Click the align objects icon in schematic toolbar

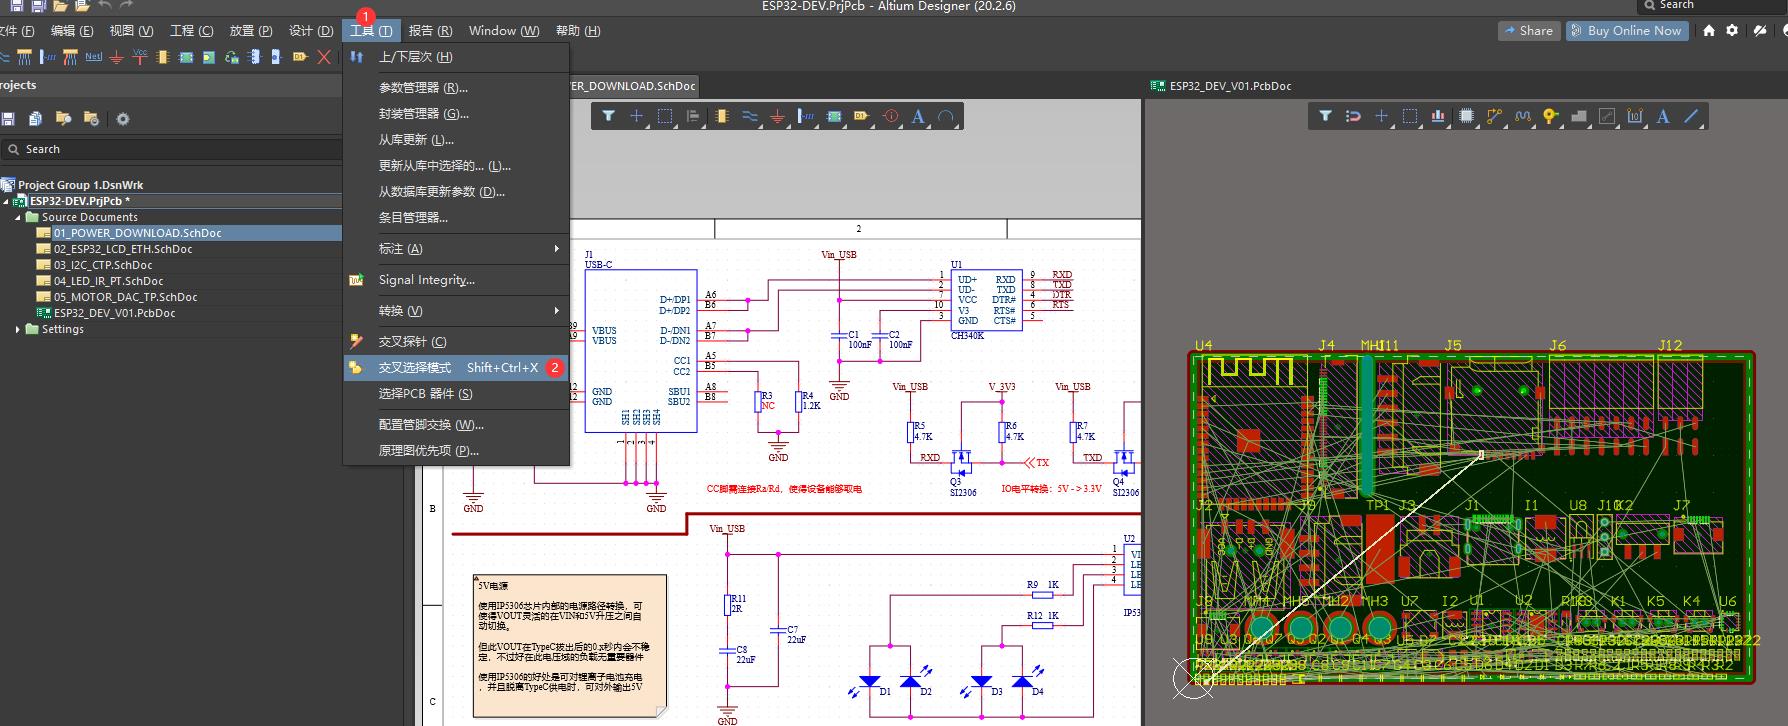(692, 117)
